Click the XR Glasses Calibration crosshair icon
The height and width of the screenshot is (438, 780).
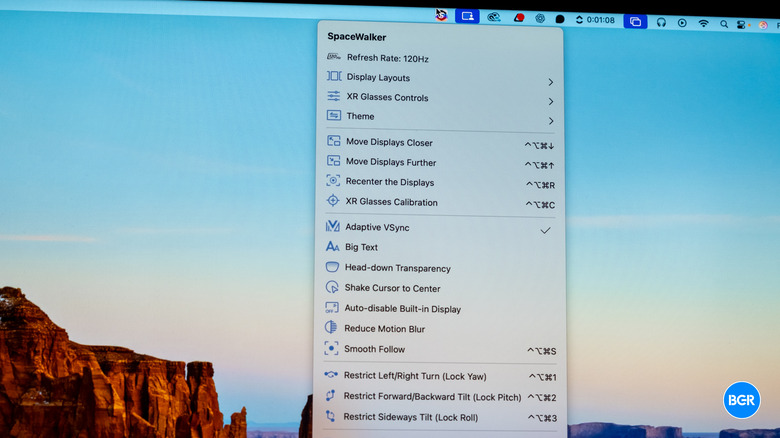click(333, 201)
